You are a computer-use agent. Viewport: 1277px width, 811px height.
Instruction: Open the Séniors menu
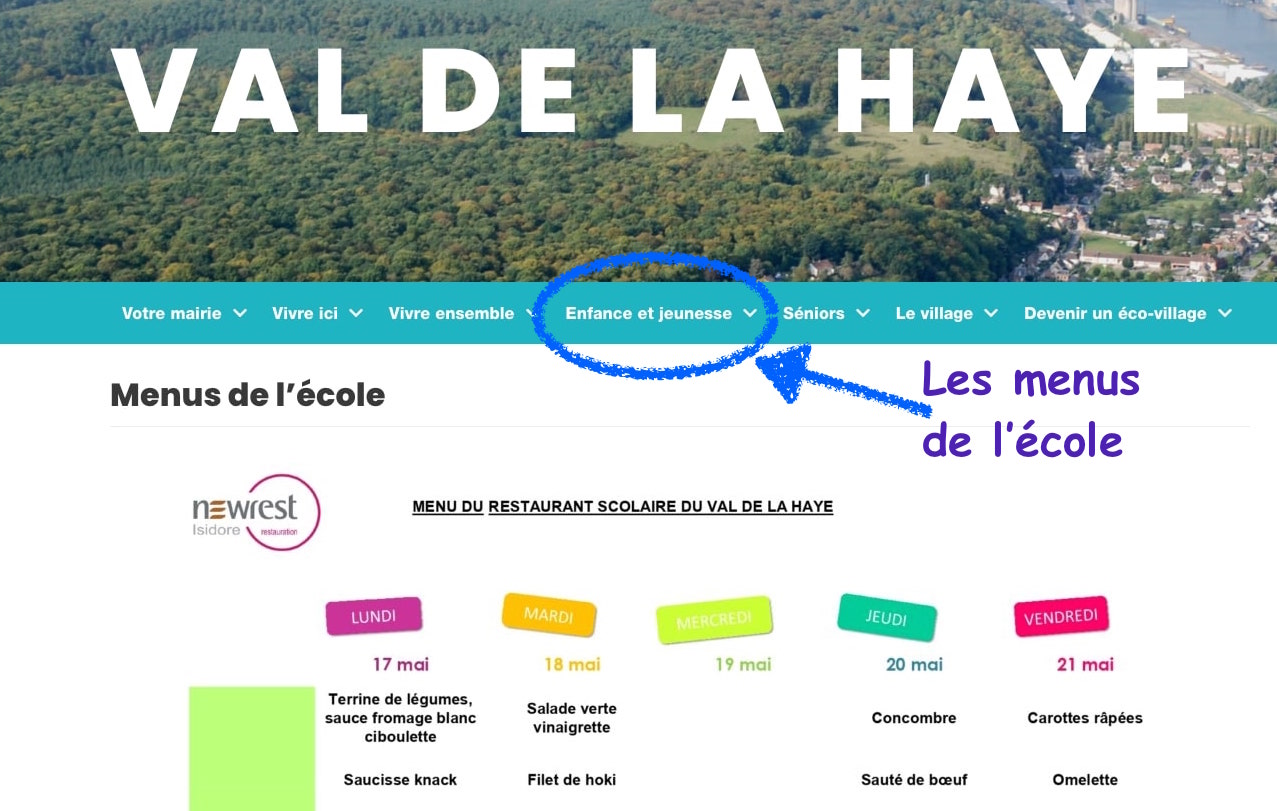[814, 313]
